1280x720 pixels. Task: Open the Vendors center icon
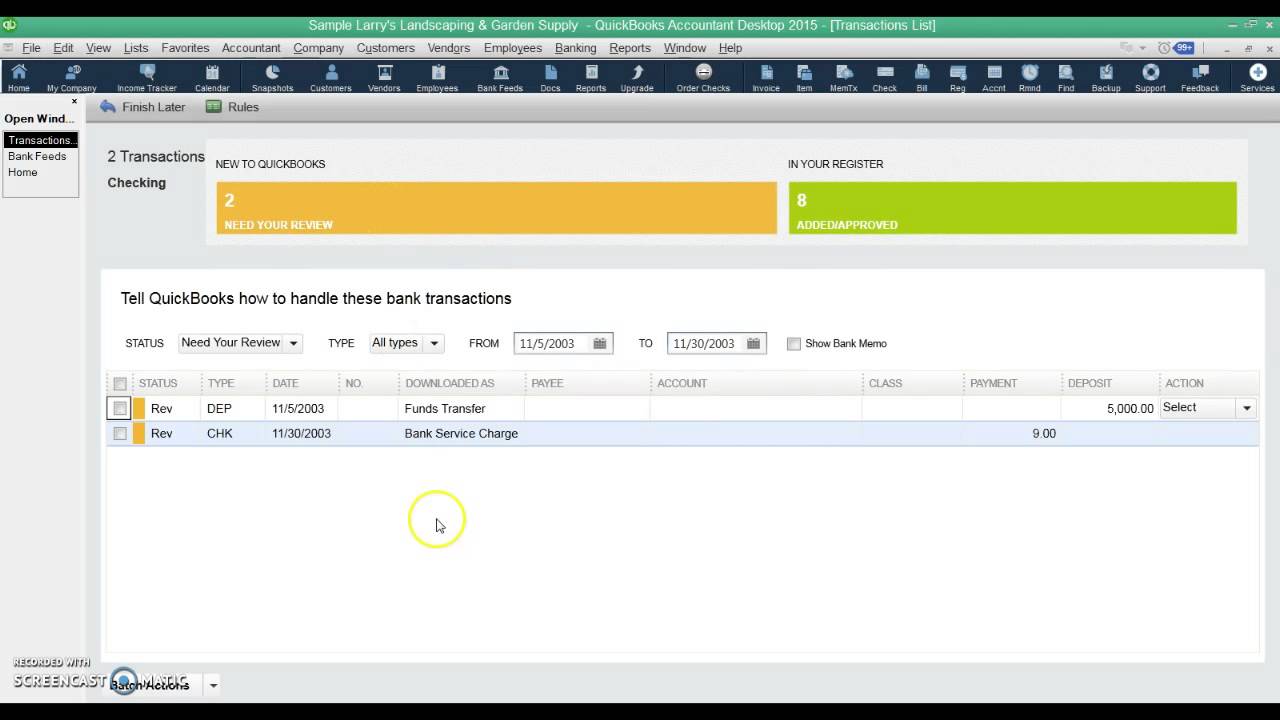point(384,78)
